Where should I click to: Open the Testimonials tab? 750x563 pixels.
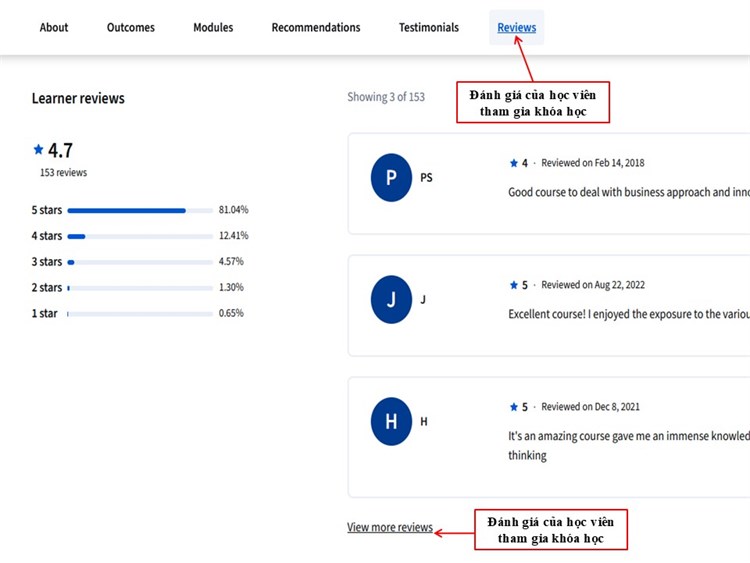pyautogui.click(x=429, y=28)
